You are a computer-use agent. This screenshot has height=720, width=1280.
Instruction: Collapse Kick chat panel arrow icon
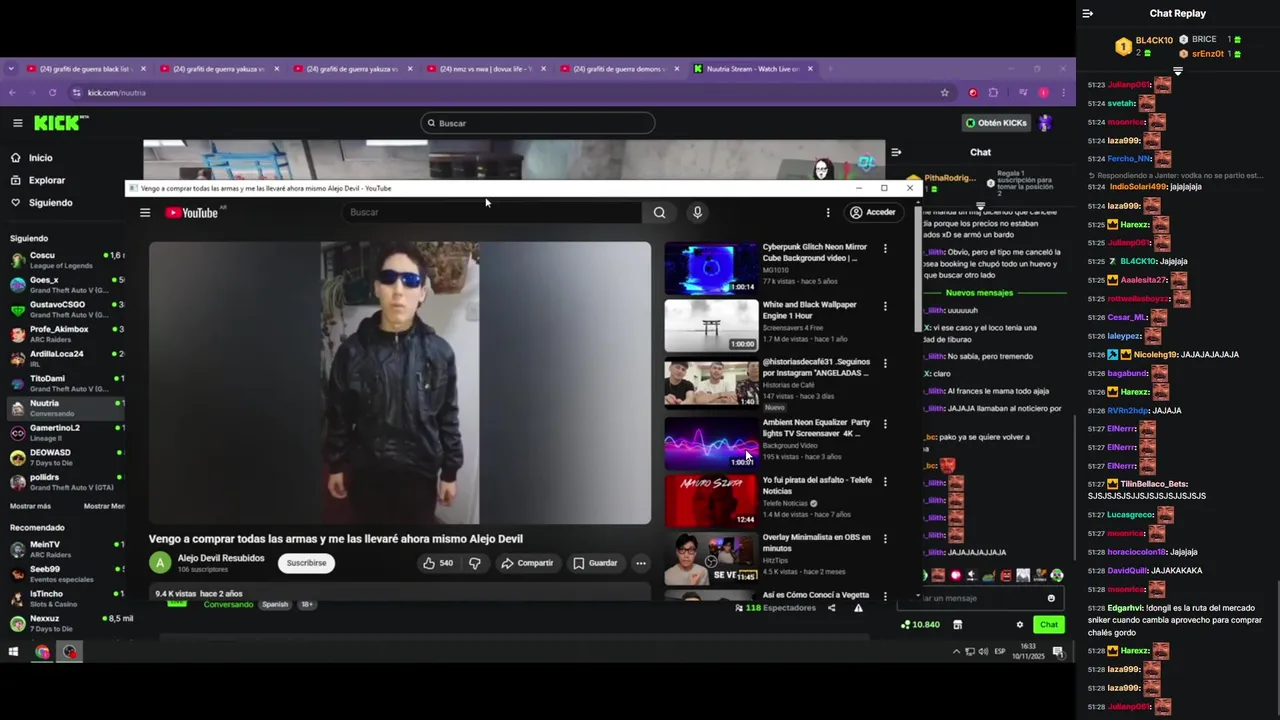896,152
